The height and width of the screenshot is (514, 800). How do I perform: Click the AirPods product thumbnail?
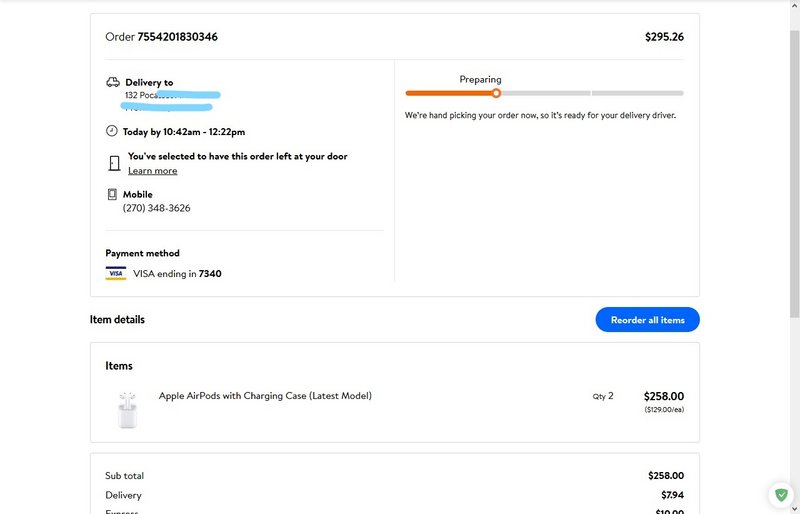(x=126, y=409)
